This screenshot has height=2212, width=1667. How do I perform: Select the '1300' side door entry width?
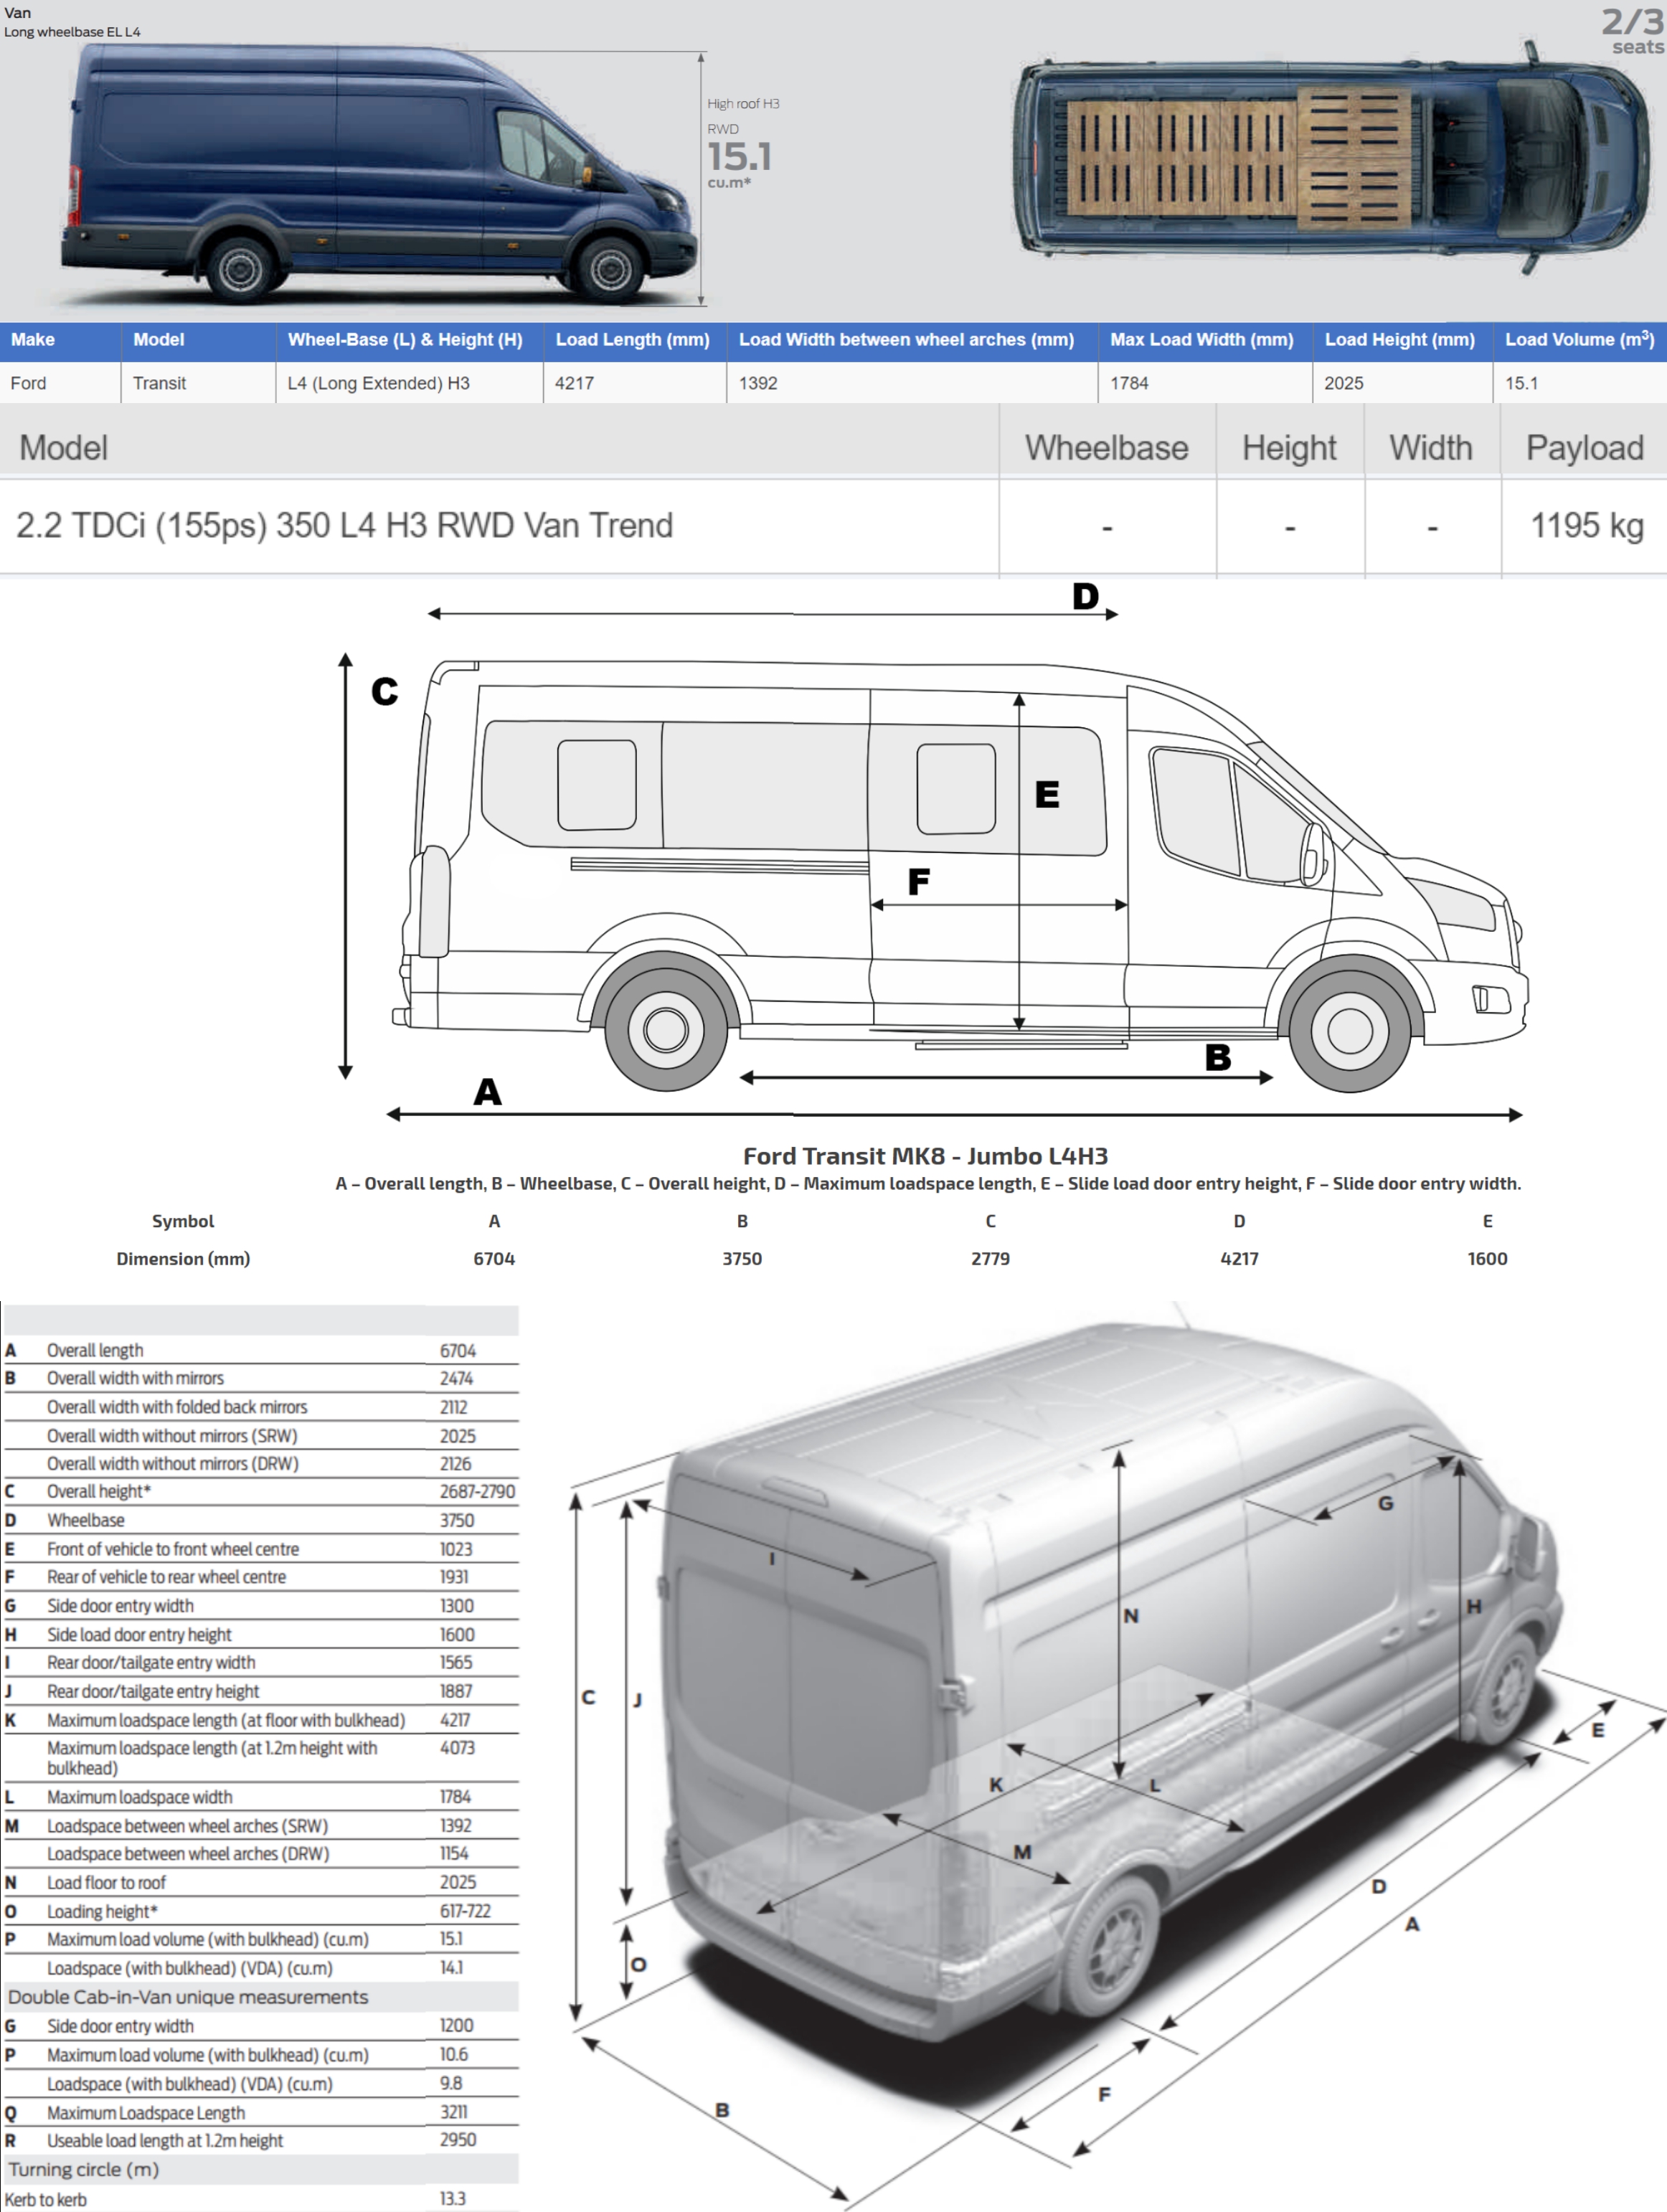pyautogui.click(x=457, y=1606)
